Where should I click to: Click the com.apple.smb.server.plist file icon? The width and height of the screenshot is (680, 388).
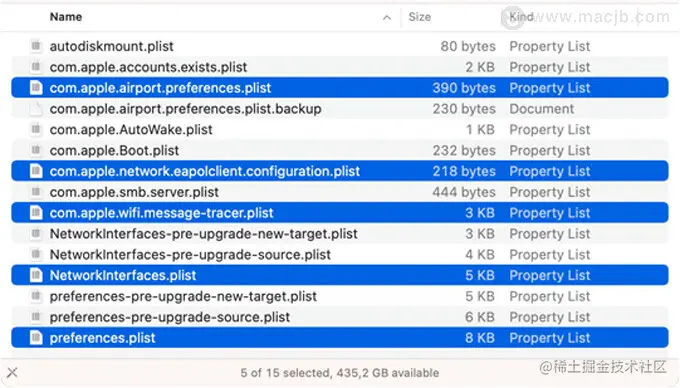pyautogui.click(x=36, y=192)
